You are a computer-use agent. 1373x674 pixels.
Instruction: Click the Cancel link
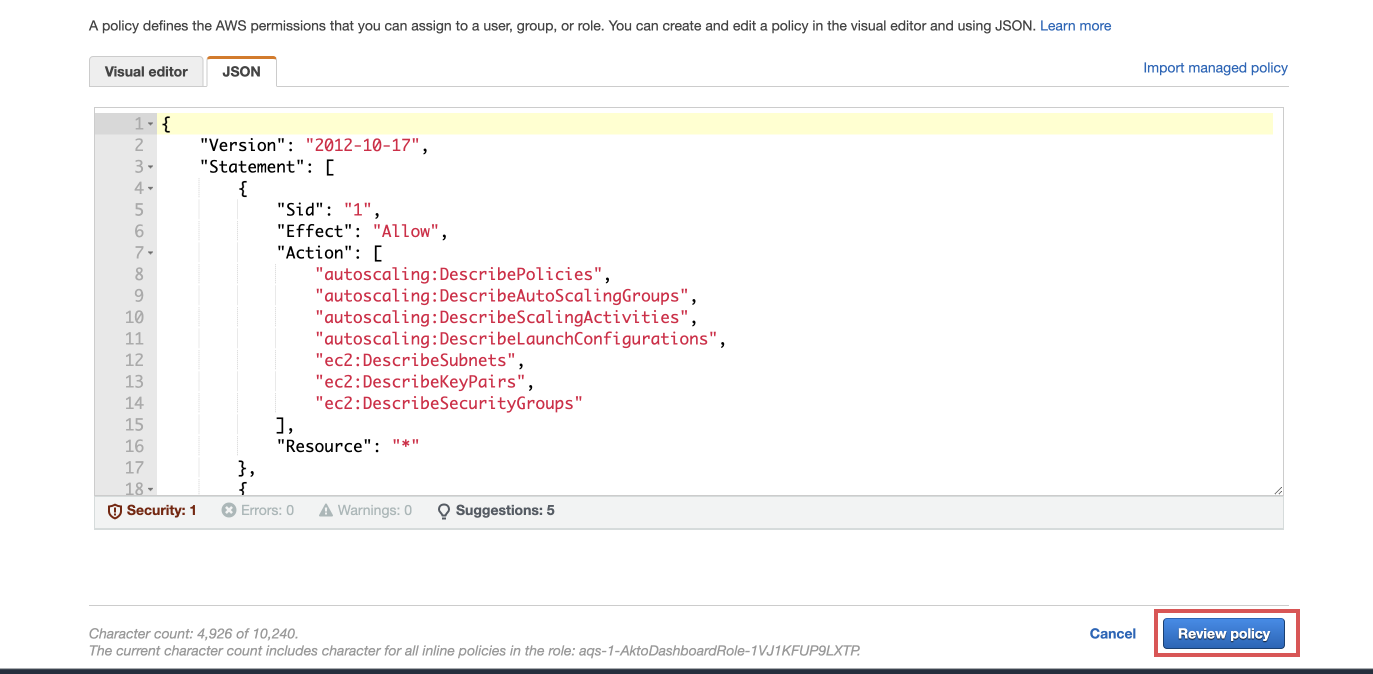1112,633
